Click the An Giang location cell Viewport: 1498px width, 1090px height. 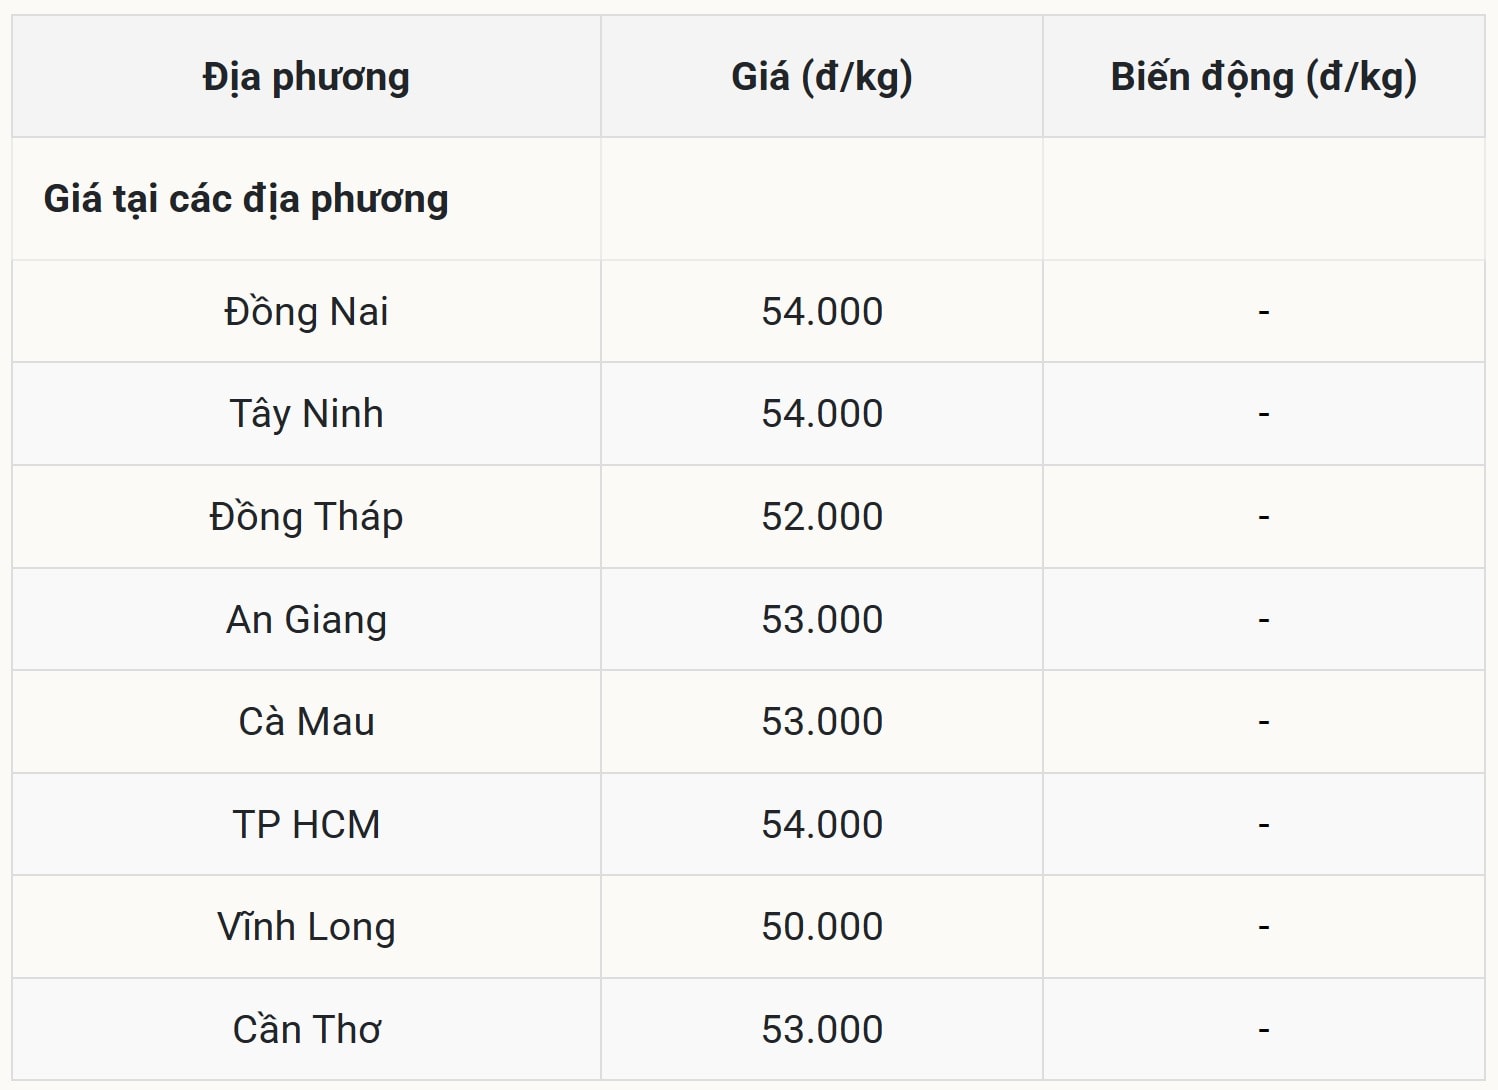(x=306, y=620)
